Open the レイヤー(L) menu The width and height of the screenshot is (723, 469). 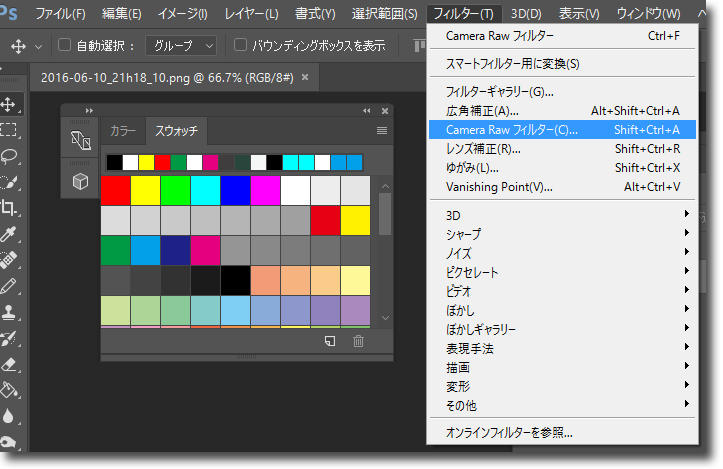tap(251, 14)
